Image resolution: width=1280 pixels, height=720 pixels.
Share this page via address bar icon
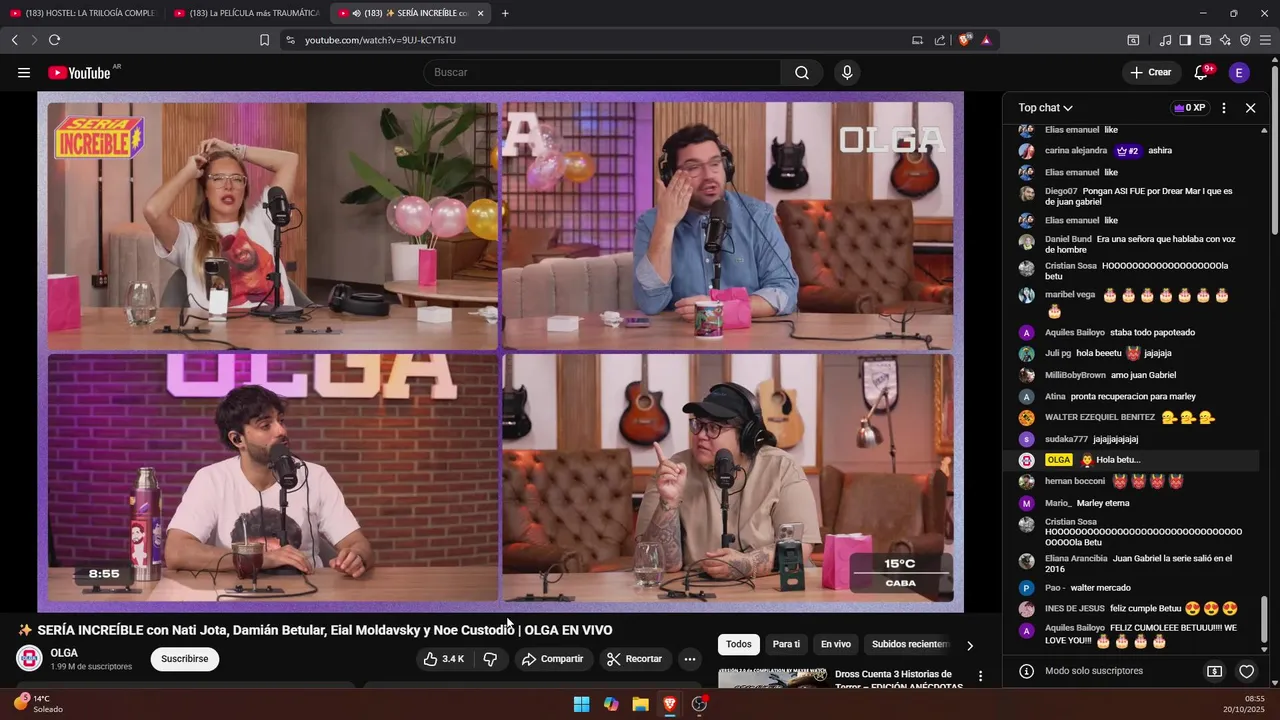pos(940,40)
